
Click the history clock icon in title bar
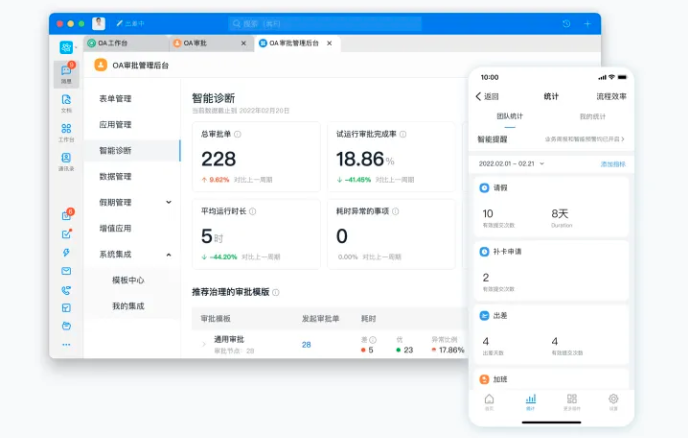pos(566,24)
